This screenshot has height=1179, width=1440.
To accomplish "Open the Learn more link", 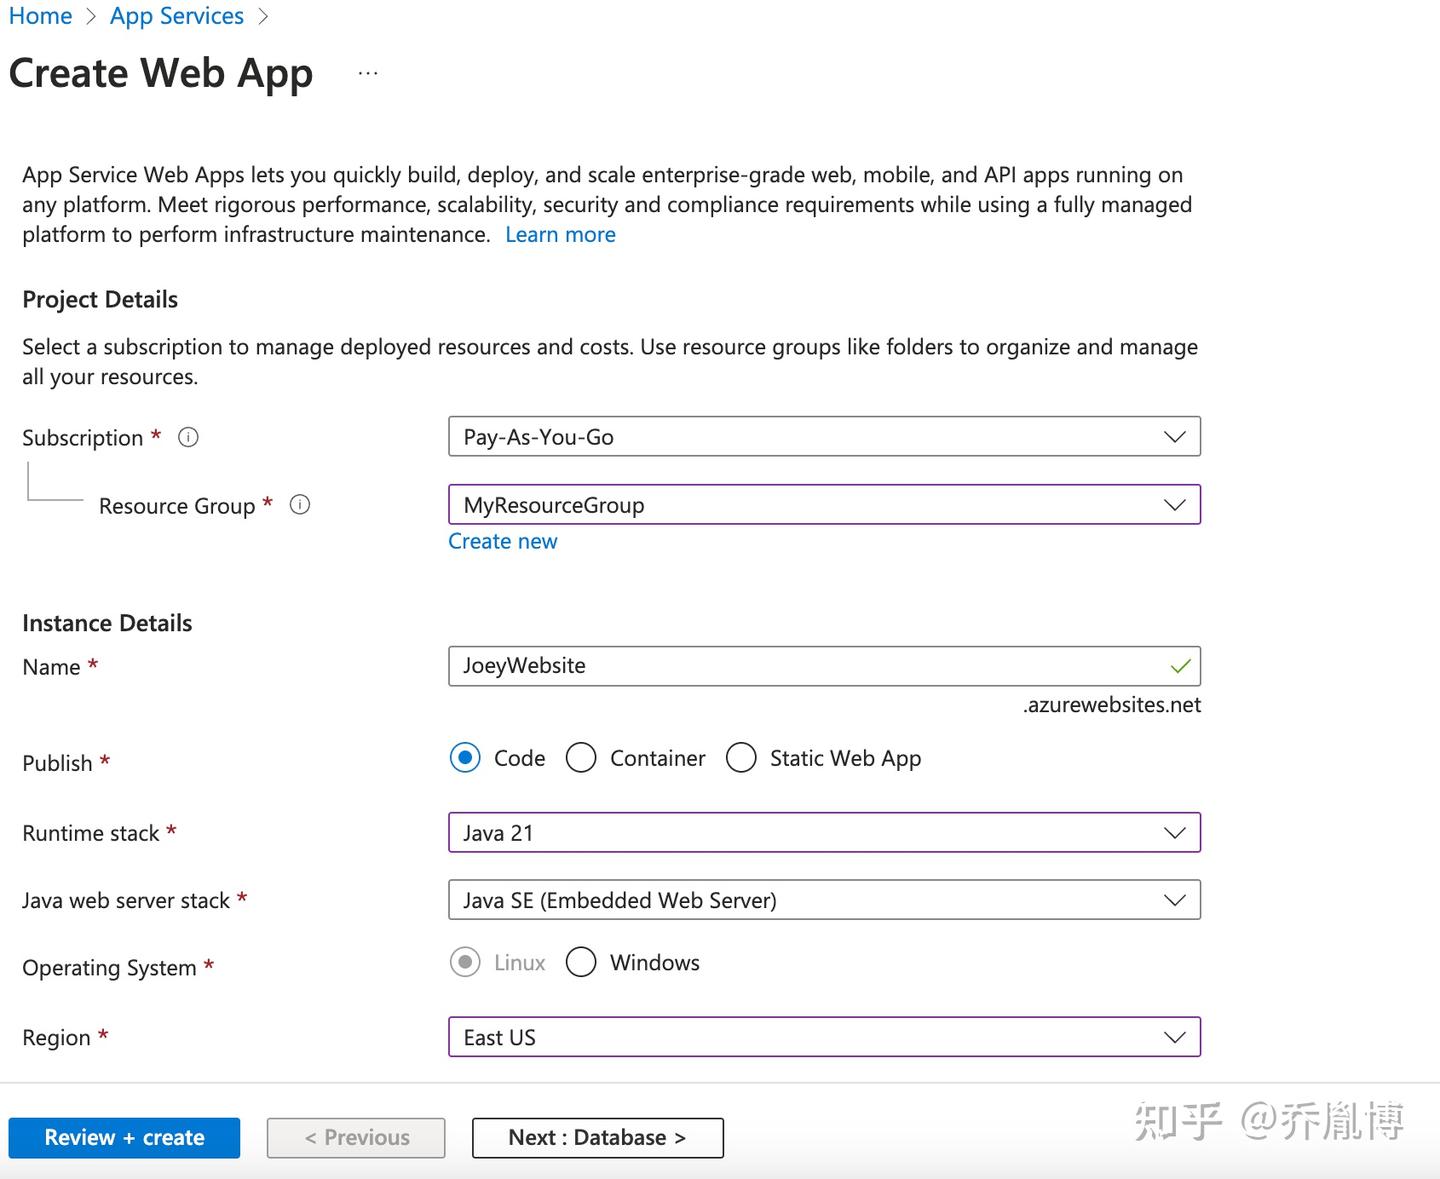I will pos(560,234).
